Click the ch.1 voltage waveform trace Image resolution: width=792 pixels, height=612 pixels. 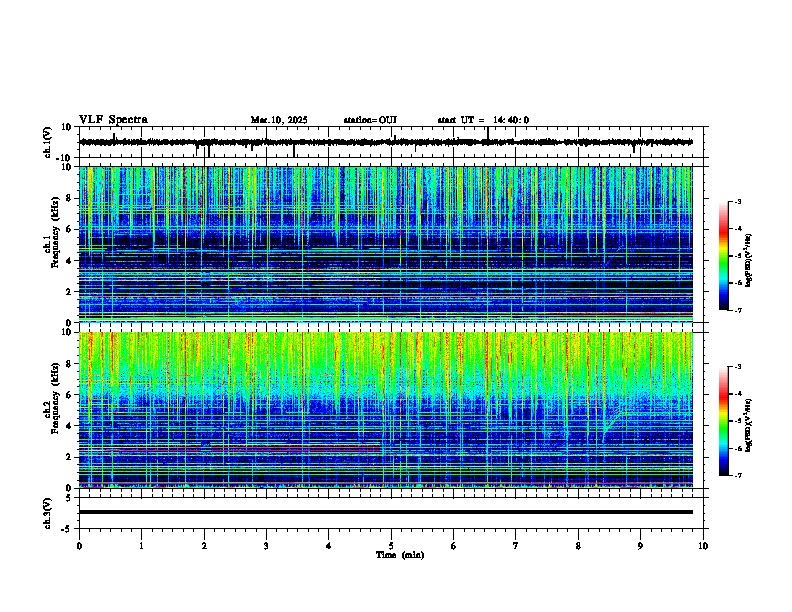click(x=386, y=142)
